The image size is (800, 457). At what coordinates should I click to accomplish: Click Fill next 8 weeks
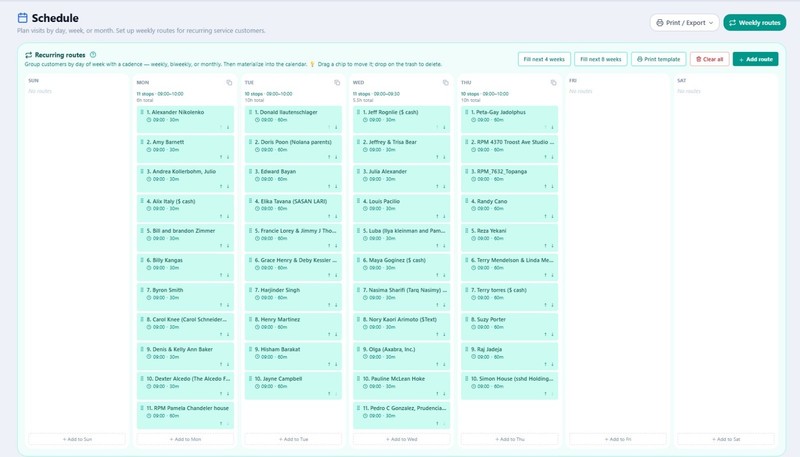[601, 59]
